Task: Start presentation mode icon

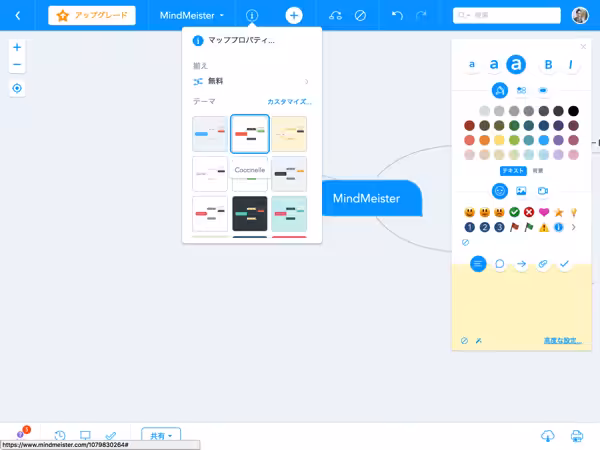Action: coord(85,435)
